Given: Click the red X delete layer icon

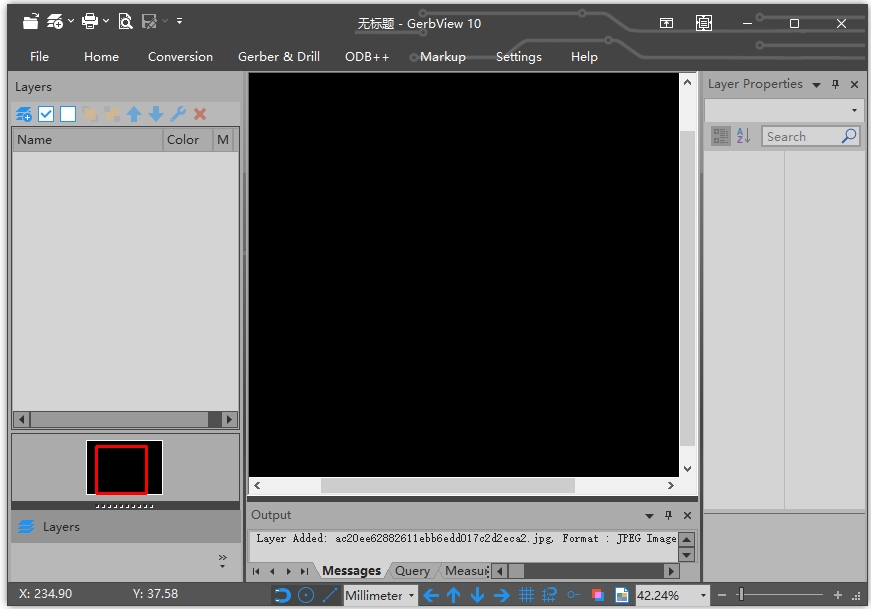Looking at the screenshot, I should pyautogui.click(x=200, y=114).
